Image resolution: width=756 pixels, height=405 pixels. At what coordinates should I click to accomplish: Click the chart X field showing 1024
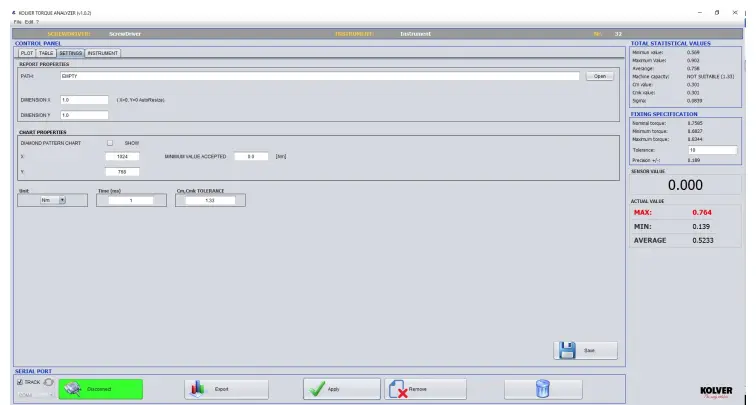pyautogui.click(x=122, y=156)
